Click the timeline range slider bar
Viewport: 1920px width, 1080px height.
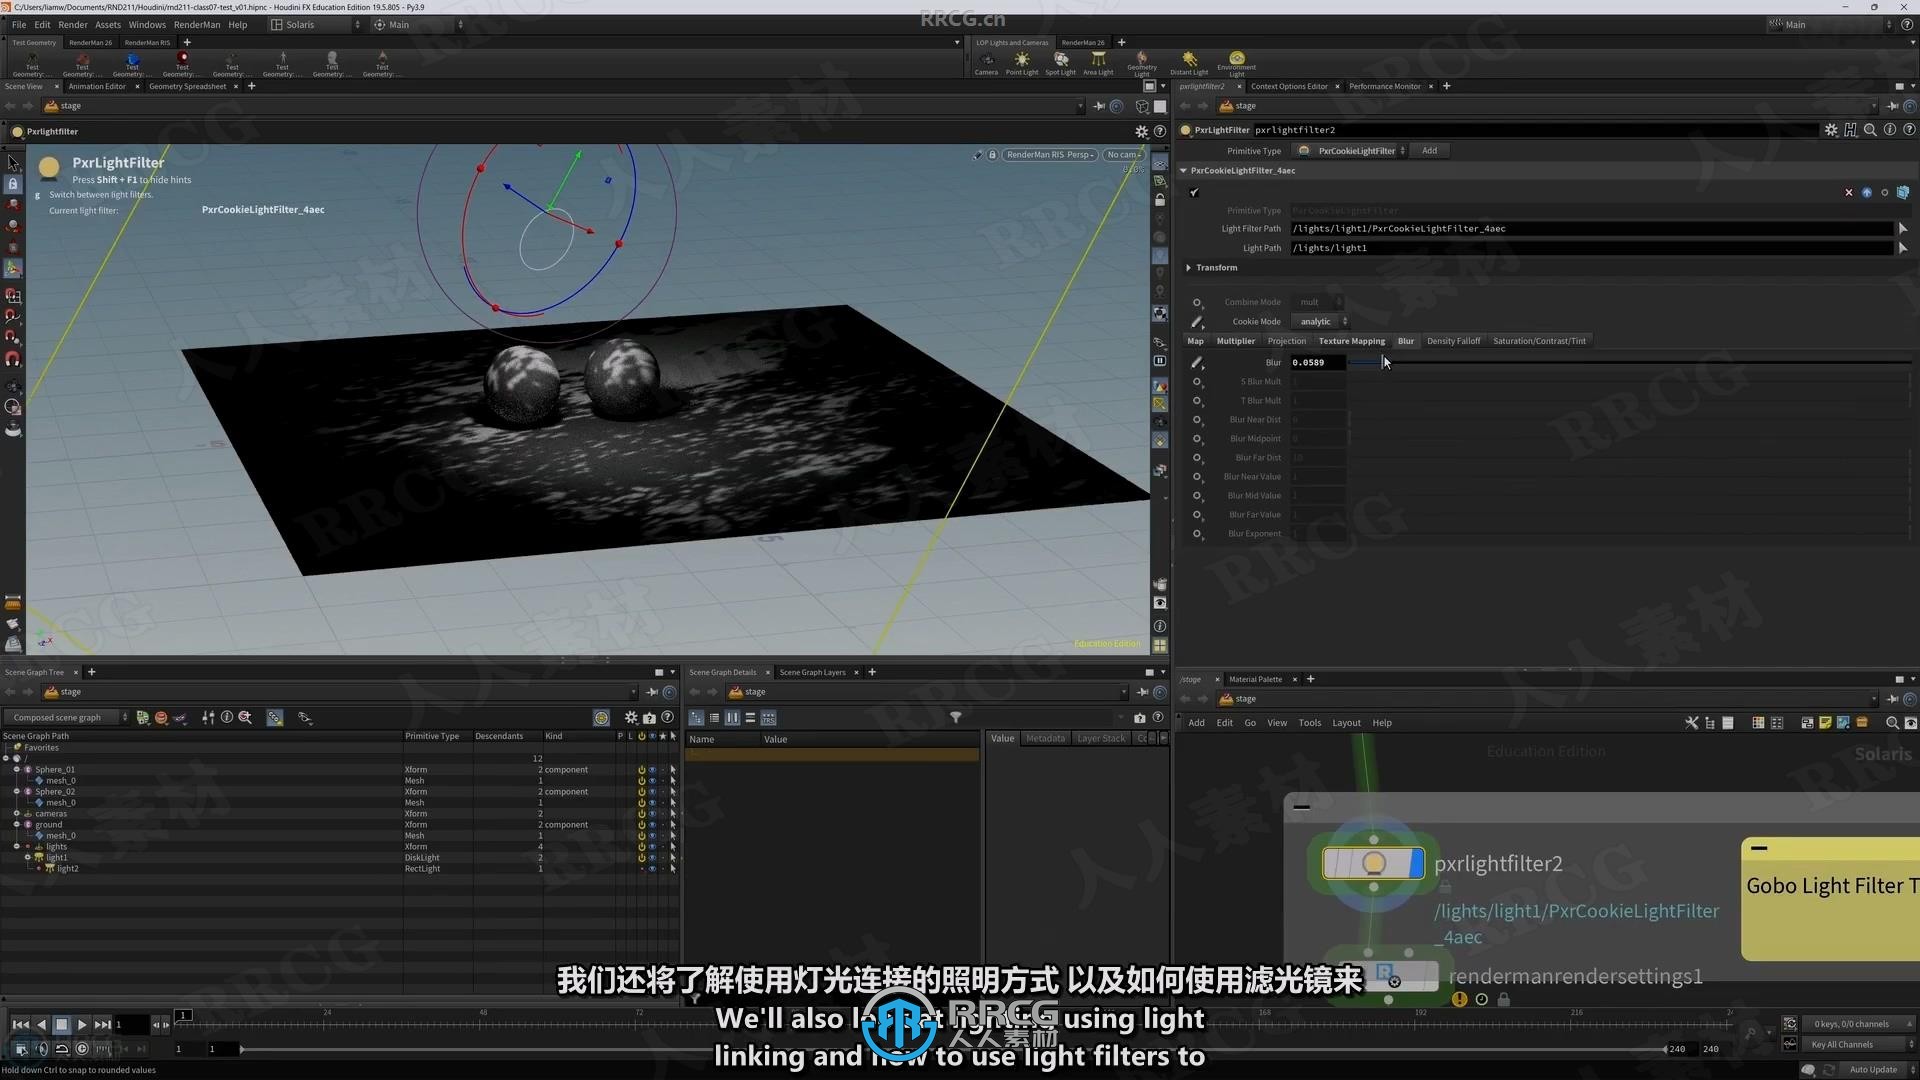tap(952, 1049)
